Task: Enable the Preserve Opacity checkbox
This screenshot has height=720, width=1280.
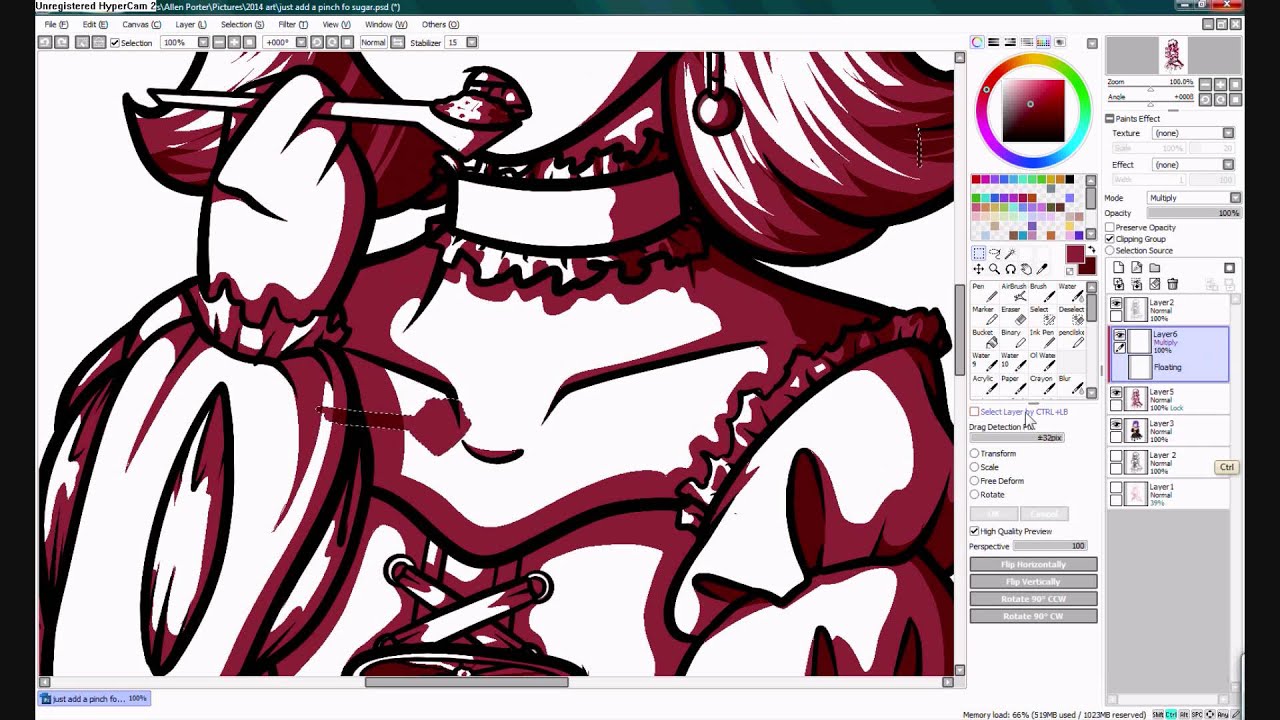Action: [1109, 228]
